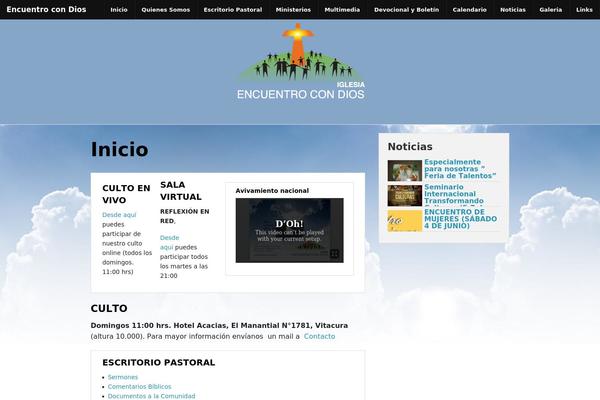Open the Escritorio Pastoral menu
Screen dimensions: 600x400
point(233,10)
